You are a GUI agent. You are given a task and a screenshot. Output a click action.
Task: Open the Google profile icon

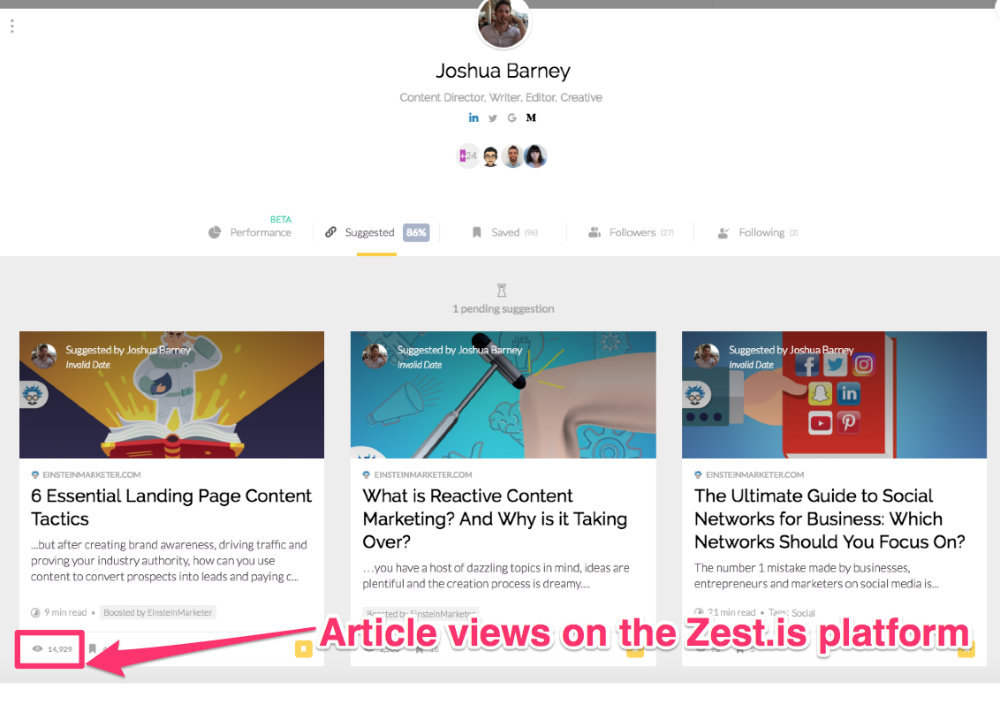(x=511, y=118)
